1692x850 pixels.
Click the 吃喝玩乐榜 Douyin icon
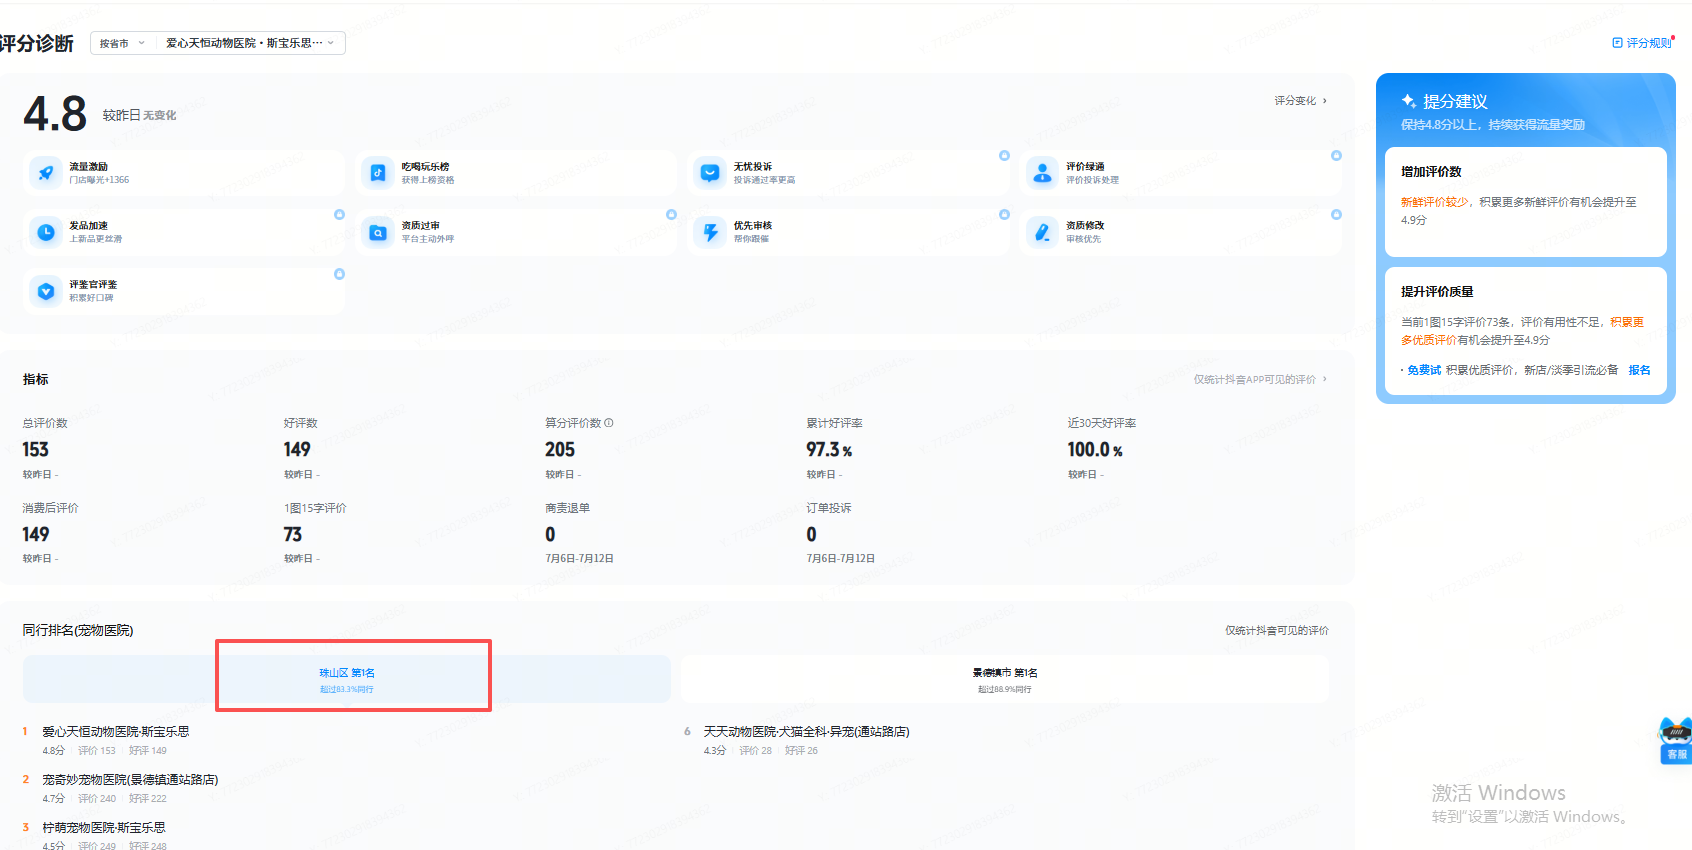378,173
